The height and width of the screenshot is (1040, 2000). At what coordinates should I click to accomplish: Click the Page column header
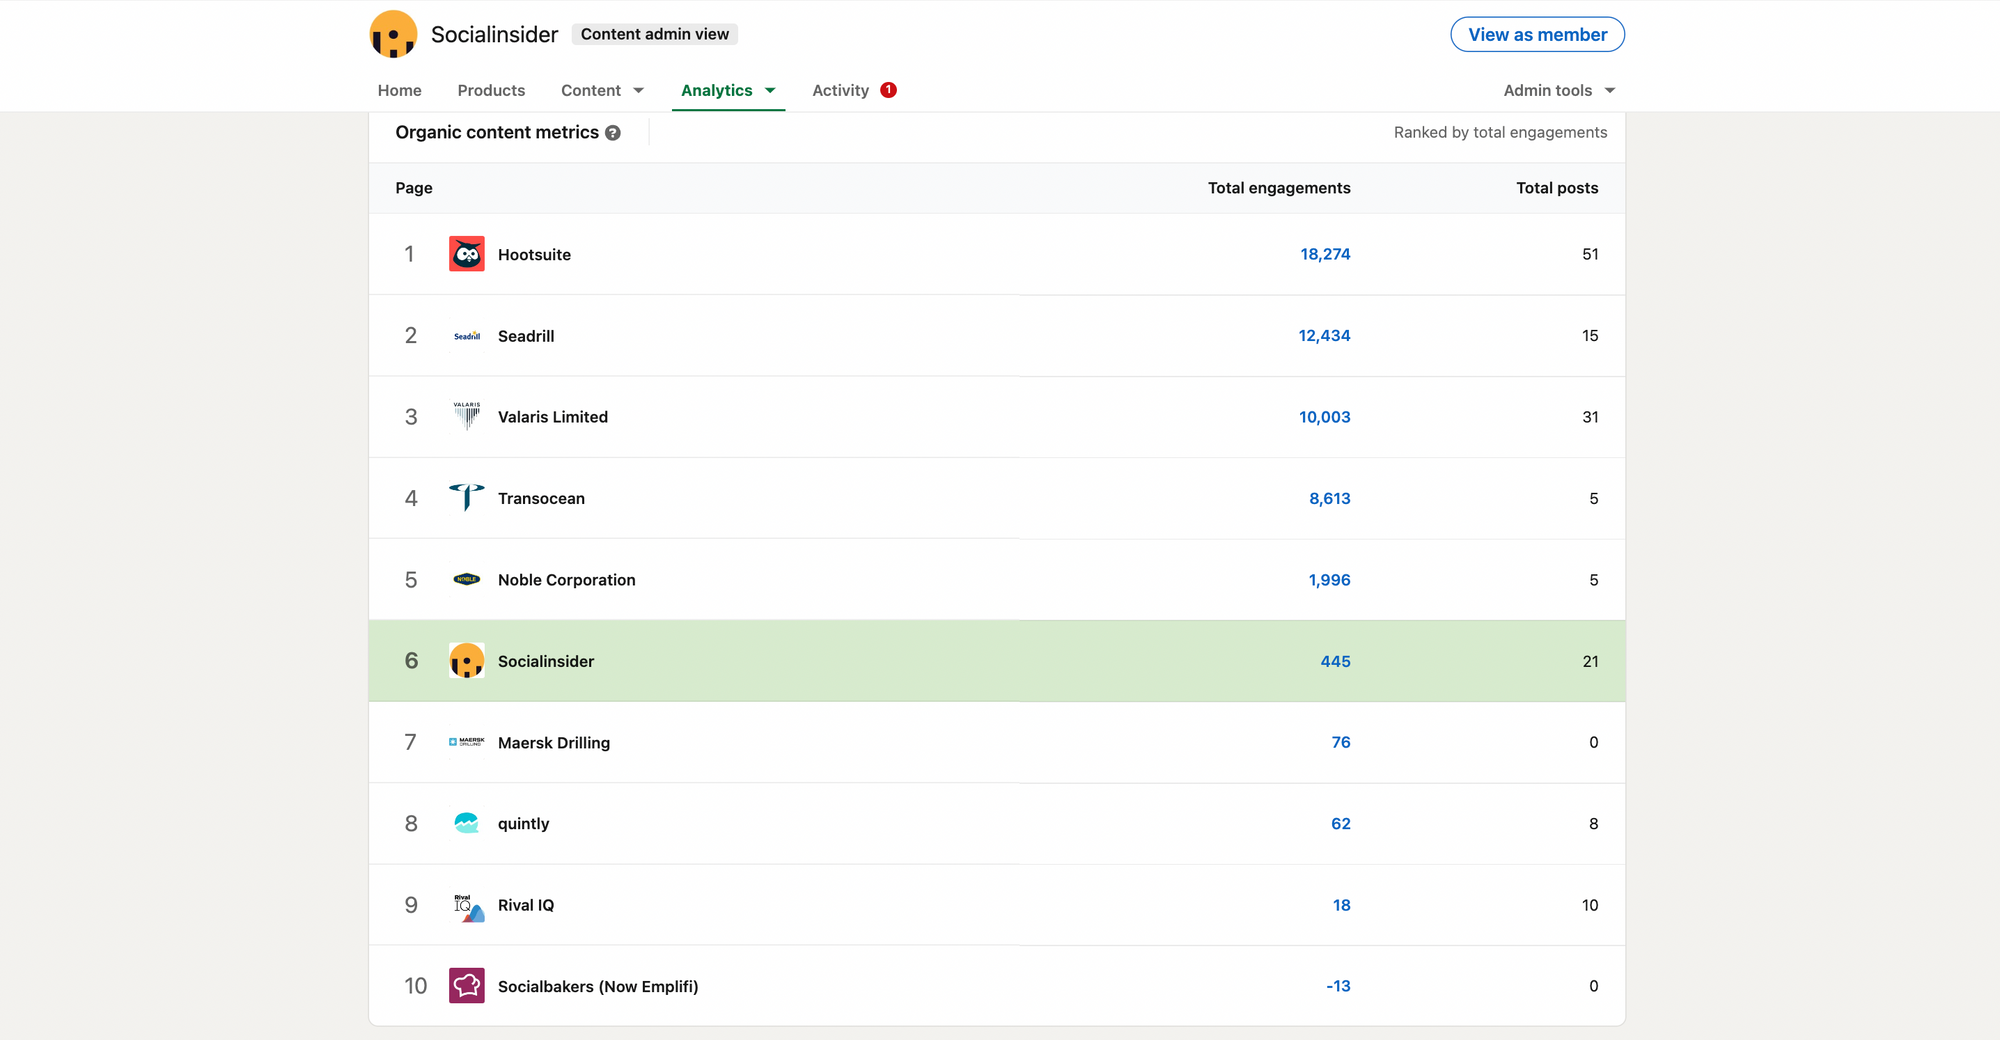click(414, 188)
